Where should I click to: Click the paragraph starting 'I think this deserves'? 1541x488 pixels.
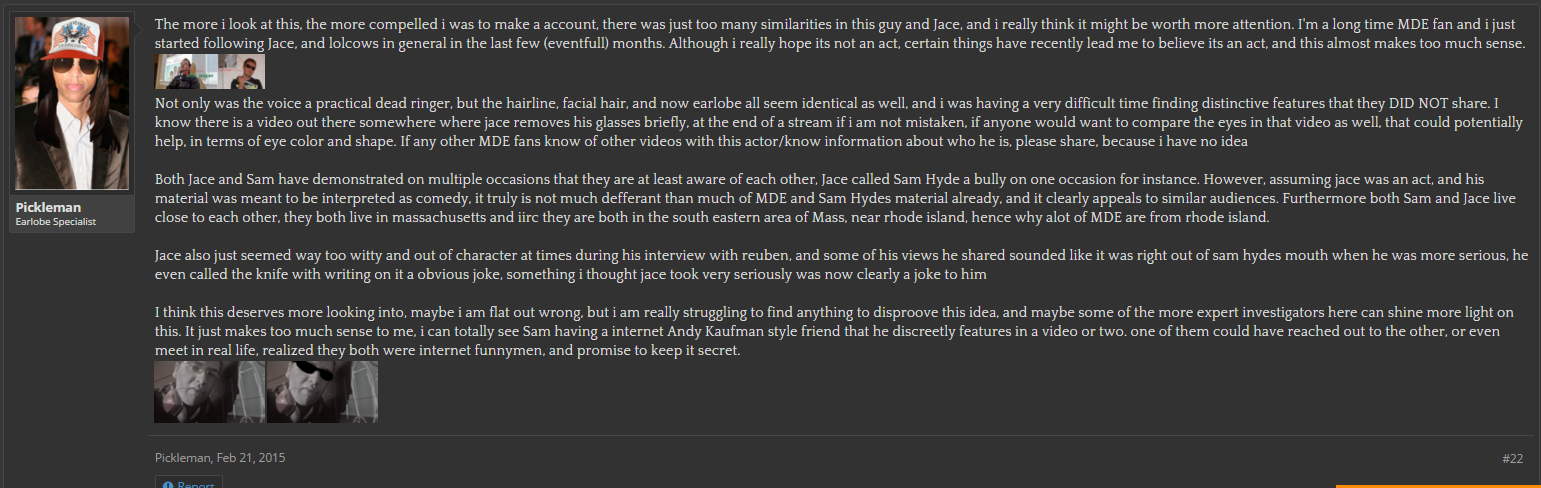point(841,332)
